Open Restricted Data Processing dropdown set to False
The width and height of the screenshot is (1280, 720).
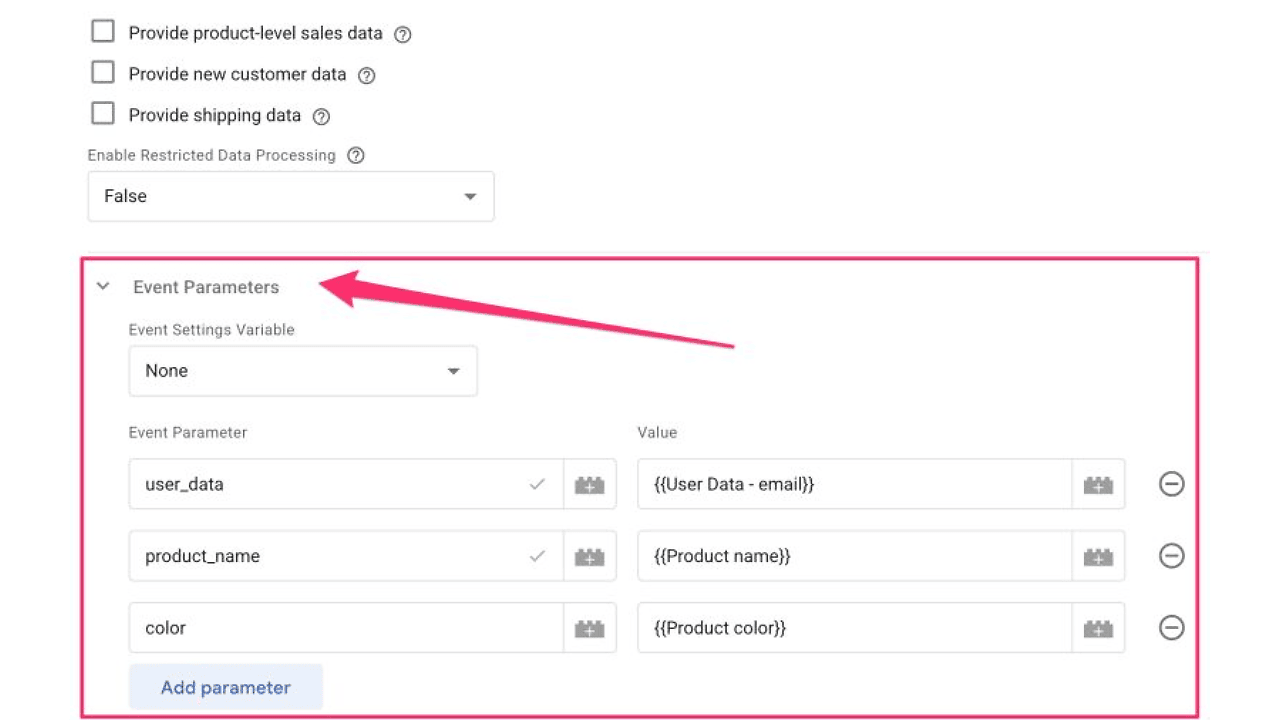290,196
